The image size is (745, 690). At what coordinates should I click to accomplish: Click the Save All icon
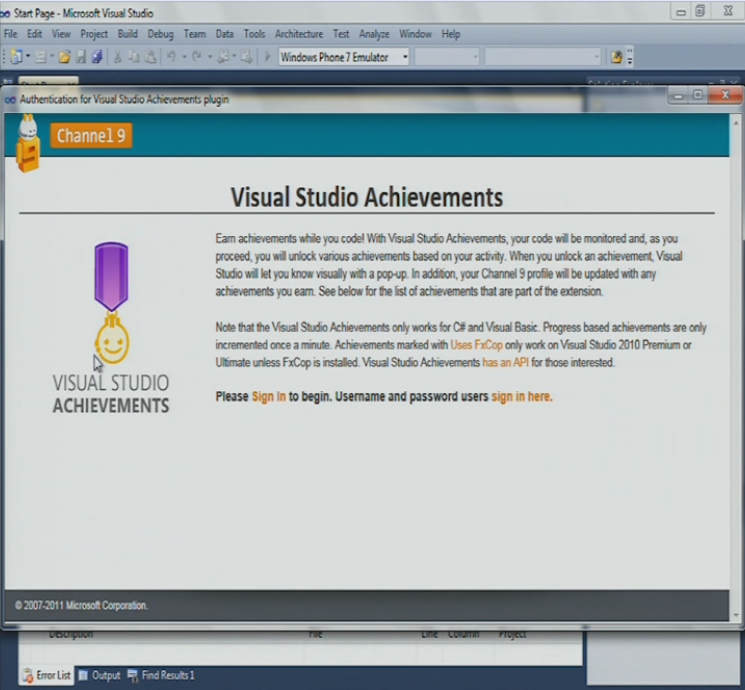click(97, 57)
